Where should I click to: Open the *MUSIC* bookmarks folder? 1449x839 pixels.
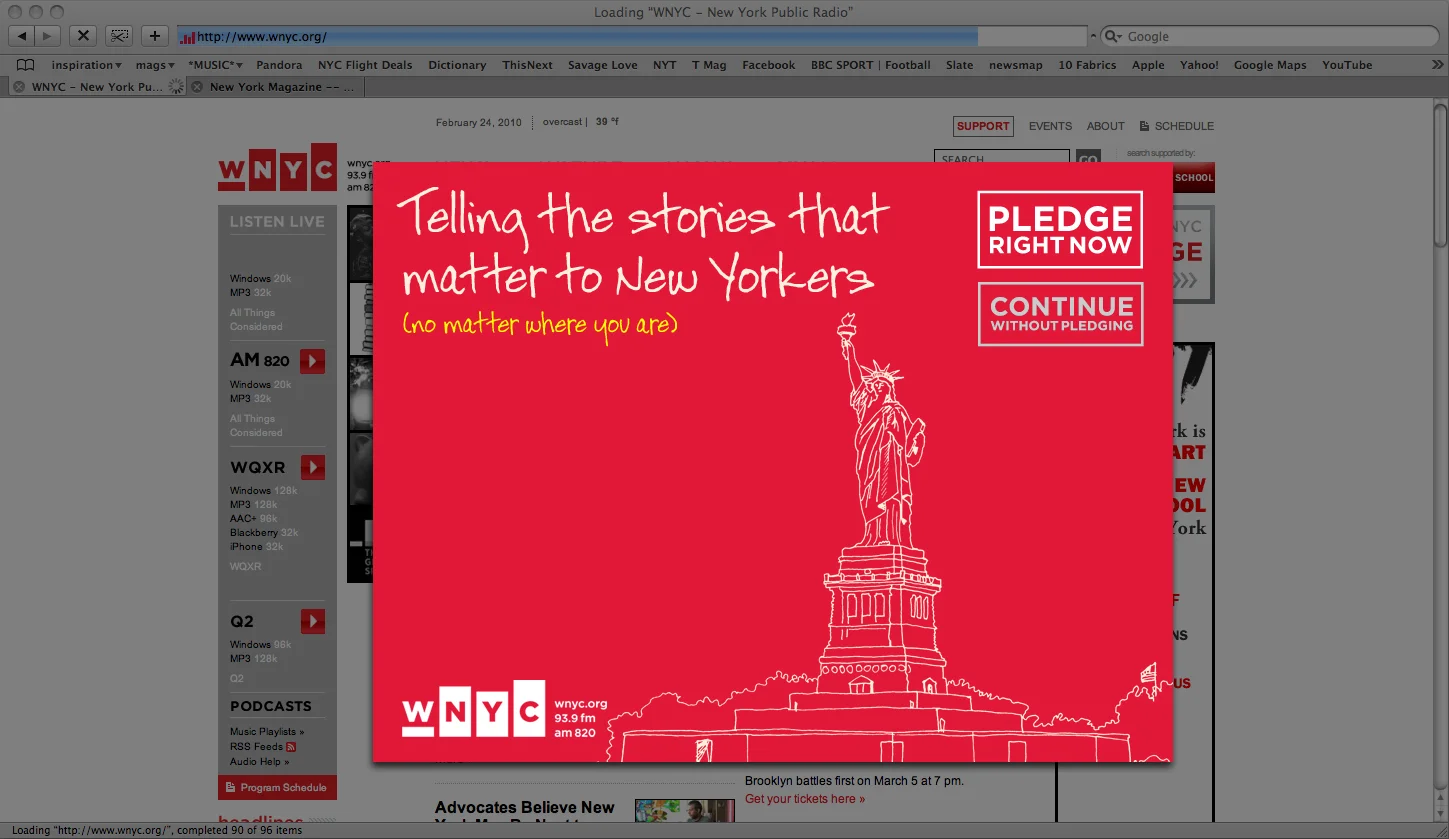(216, 65)
